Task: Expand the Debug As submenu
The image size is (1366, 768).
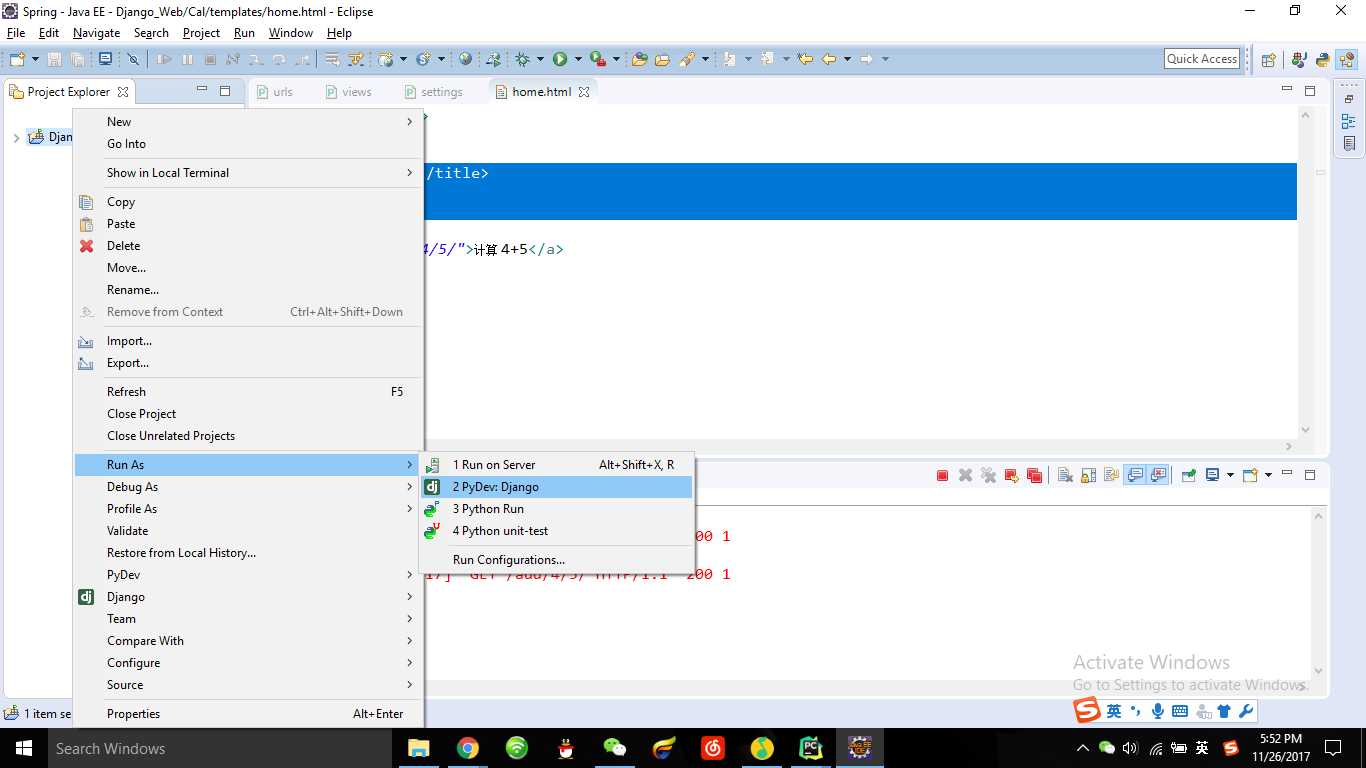Action: 249,487
